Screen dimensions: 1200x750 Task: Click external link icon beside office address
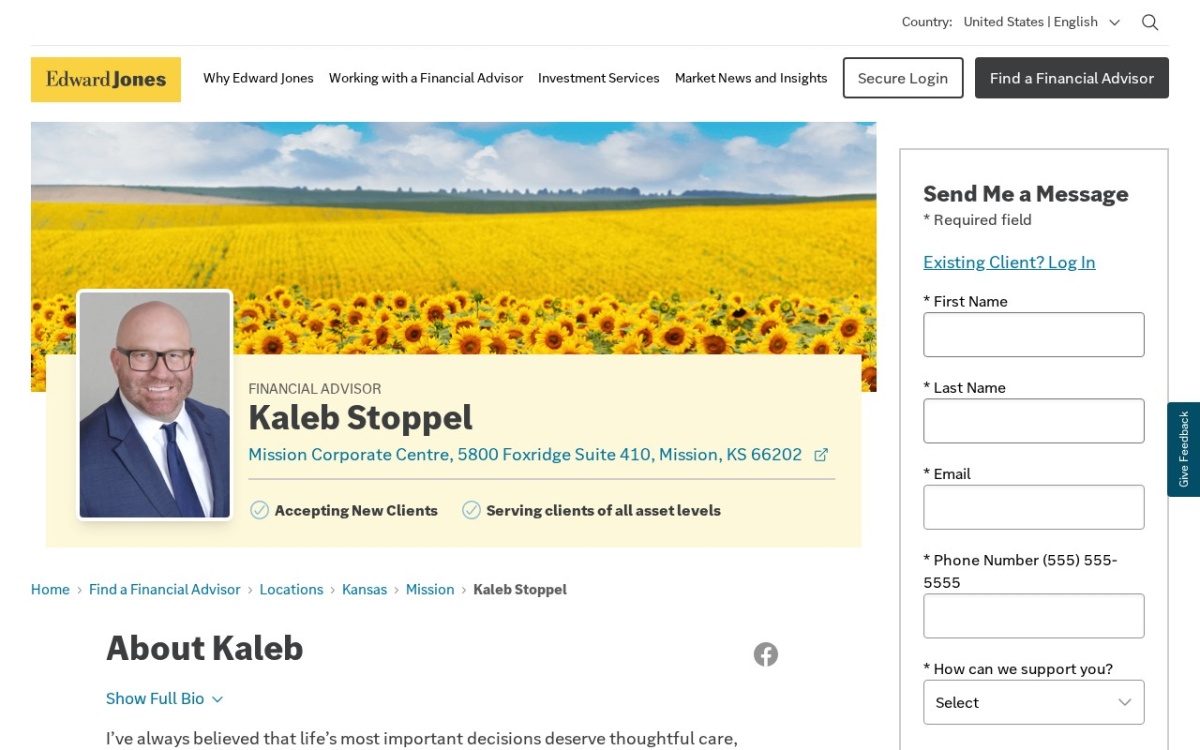(x=821, y=455)
